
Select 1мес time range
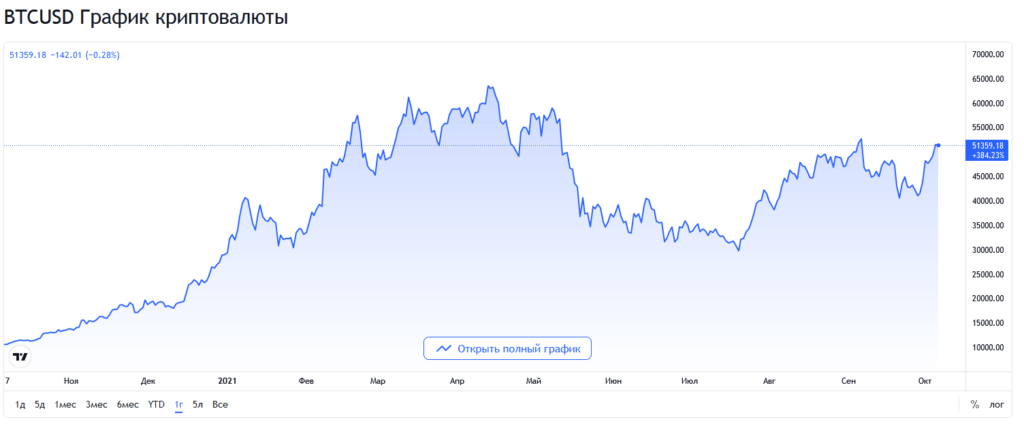point(65,404)
